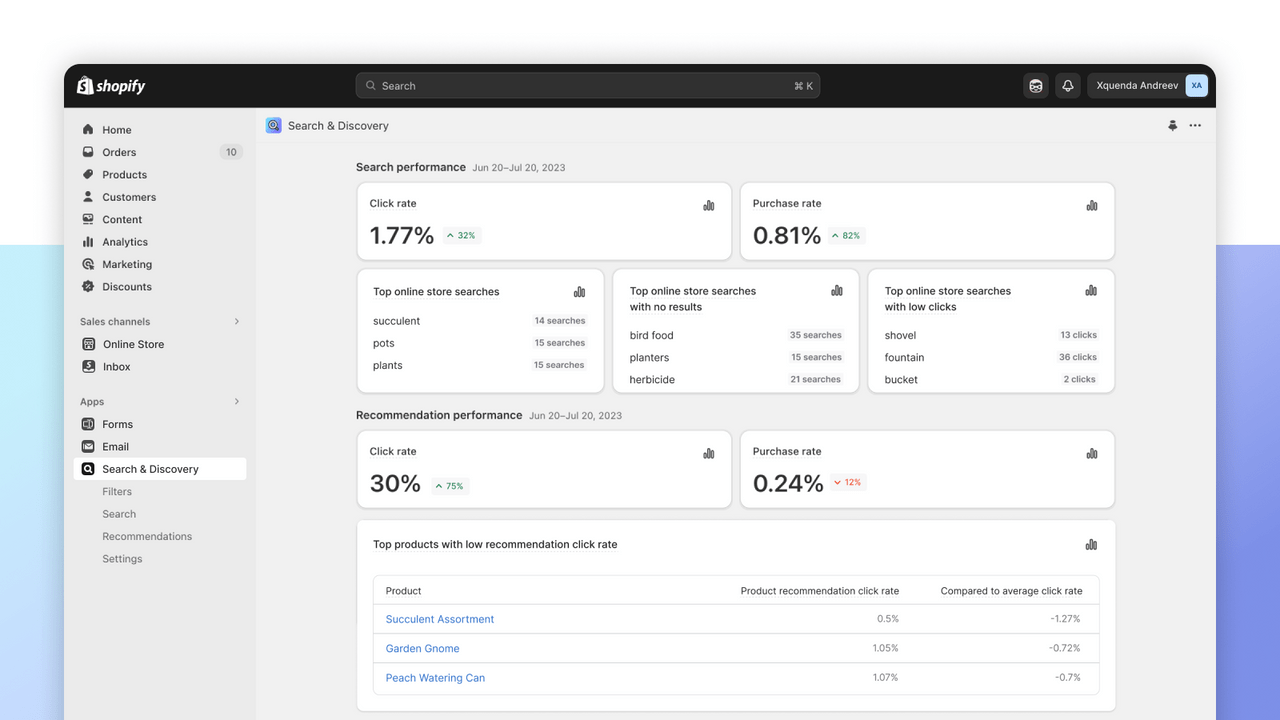Image resolution: width=1280 pixels, height=720 pixels.
Task: View report for Top online store searches
Action: click(579, 292)
